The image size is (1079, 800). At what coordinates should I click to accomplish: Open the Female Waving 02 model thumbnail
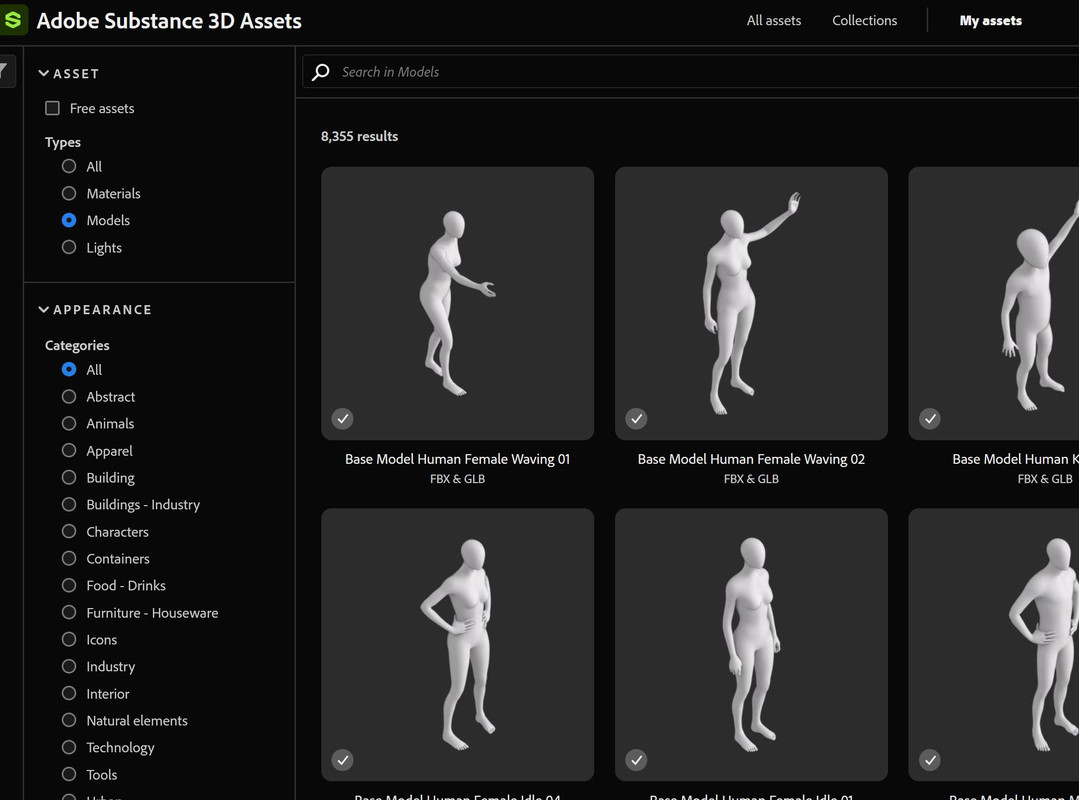[x=751, y=303]
